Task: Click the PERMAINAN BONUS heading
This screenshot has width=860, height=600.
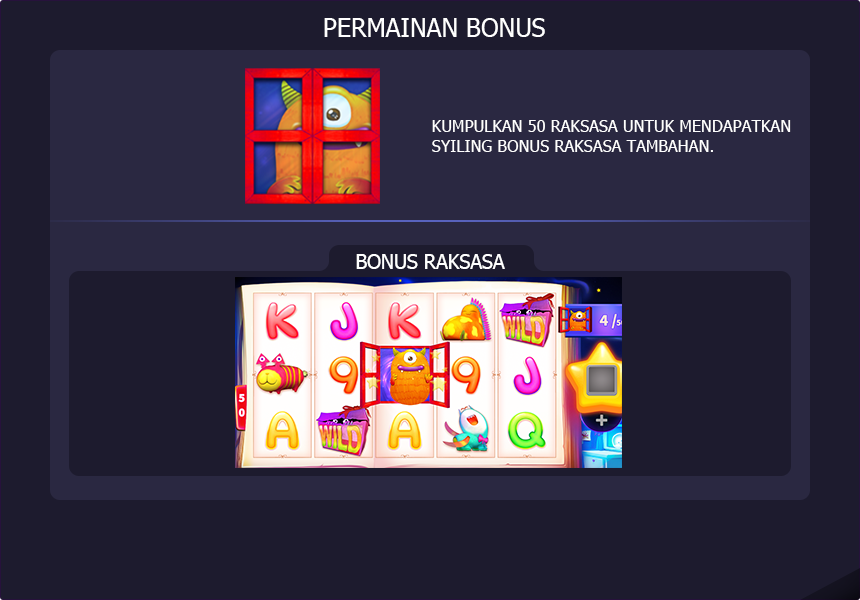Action: pos(434,28)
